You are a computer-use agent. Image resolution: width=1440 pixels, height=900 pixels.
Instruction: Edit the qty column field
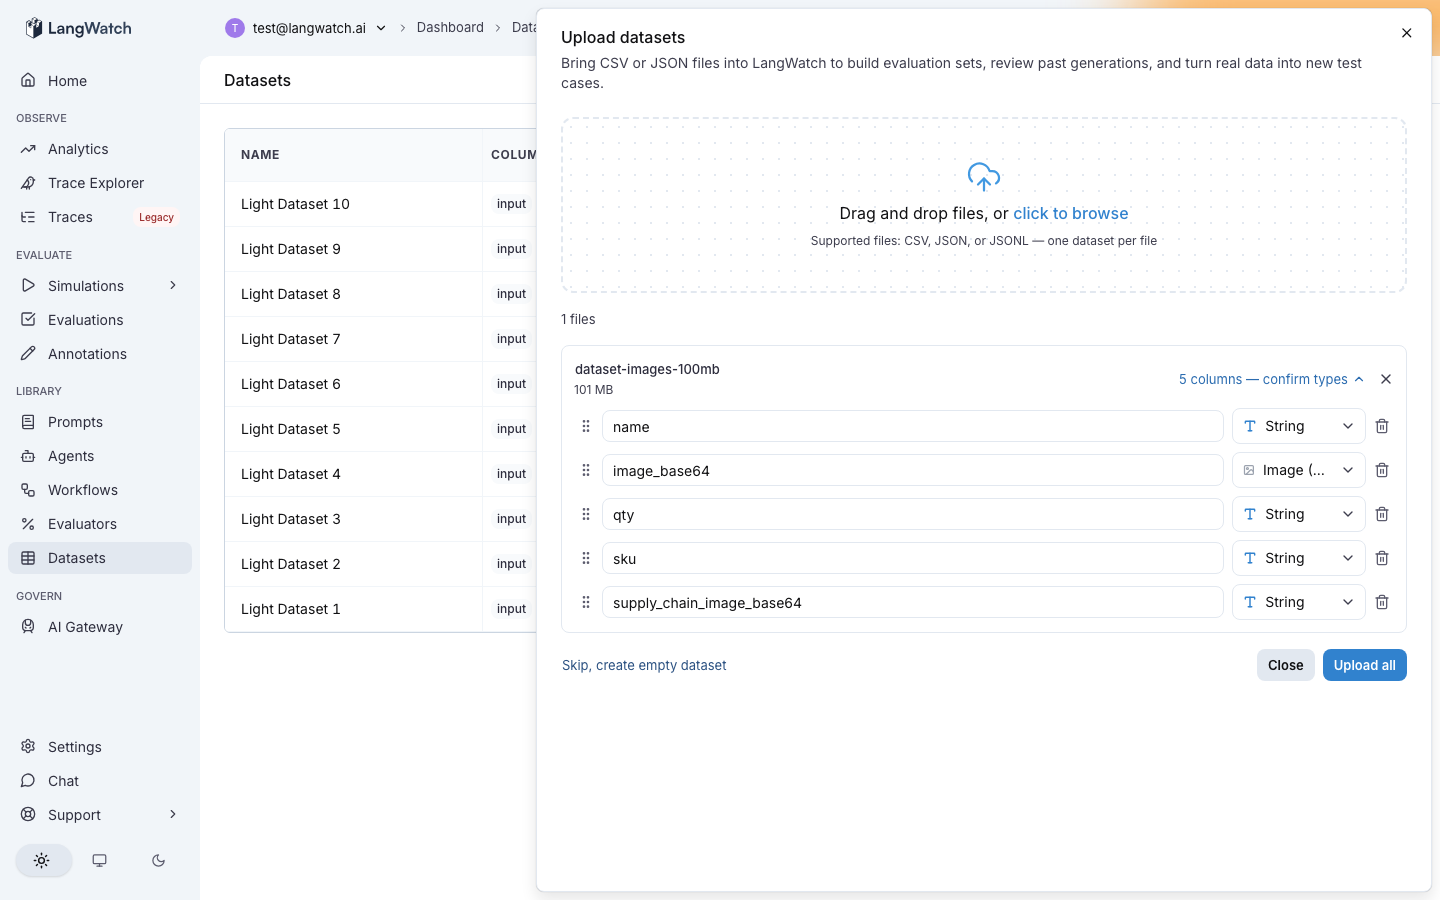913,514
